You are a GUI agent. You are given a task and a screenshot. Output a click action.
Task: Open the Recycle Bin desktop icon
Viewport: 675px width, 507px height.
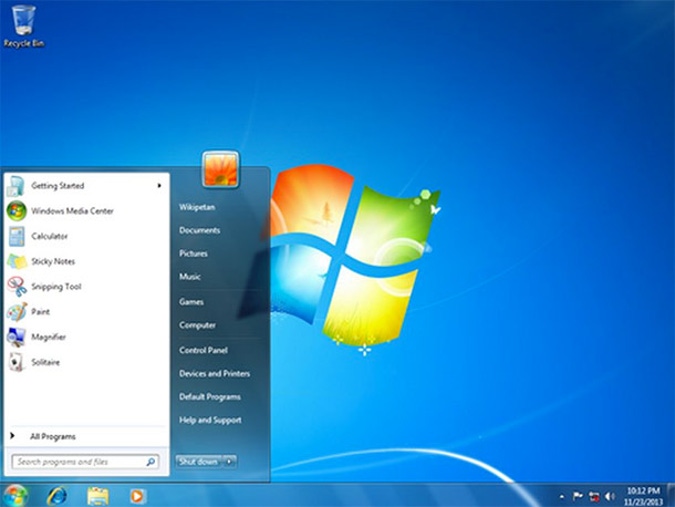(24, 25)
